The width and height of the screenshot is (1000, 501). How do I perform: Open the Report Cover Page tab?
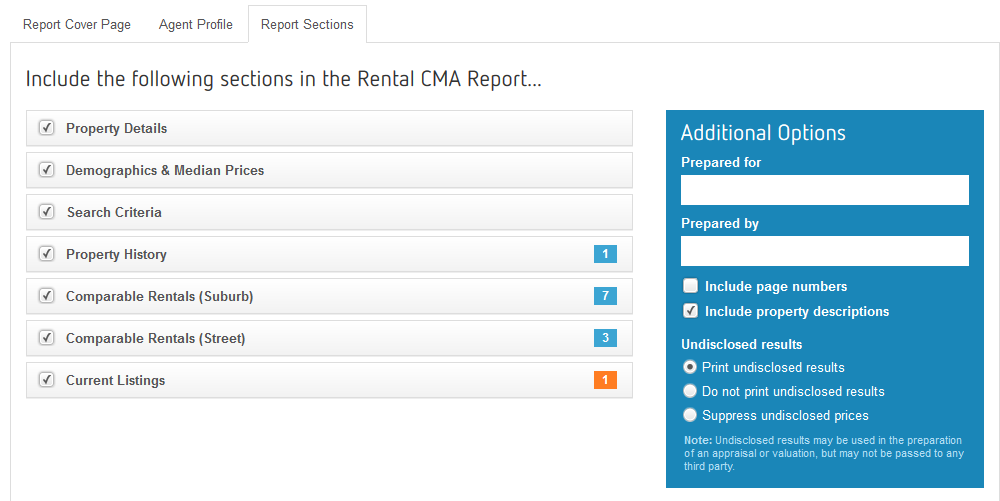coord(77,24)
